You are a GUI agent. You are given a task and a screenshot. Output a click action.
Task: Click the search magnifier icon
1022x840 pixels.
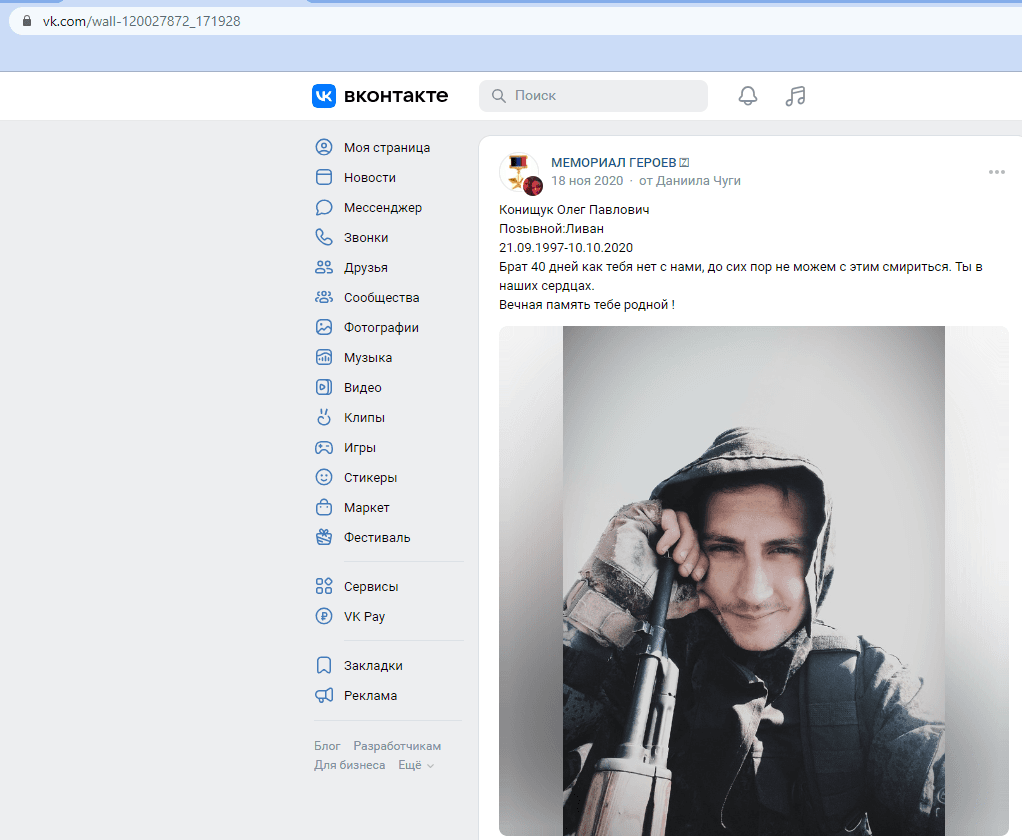499,96
